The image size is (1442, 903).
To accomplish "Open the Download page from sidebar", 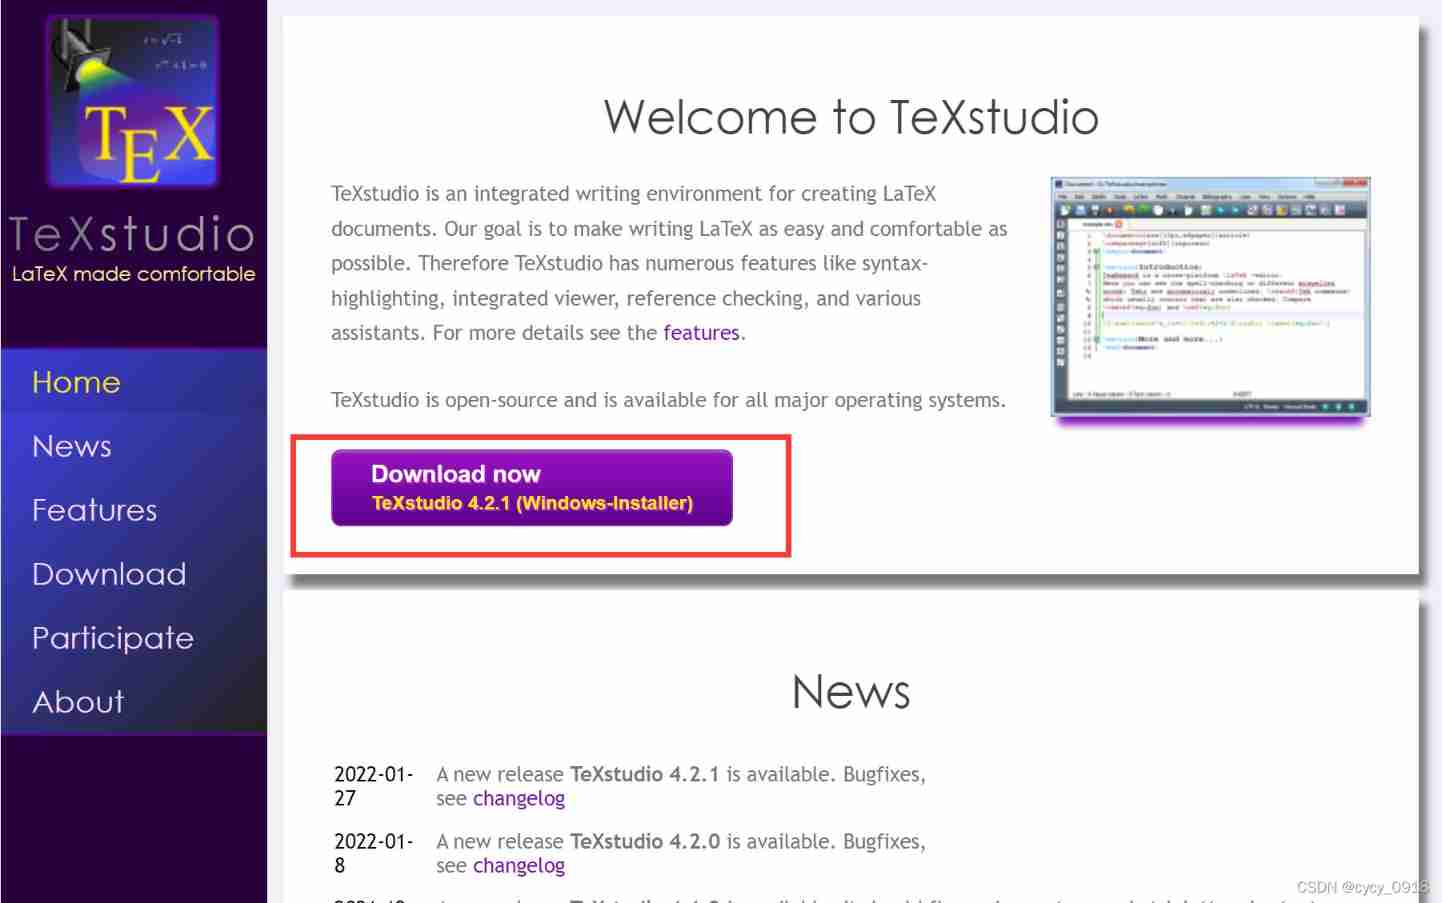I will [x=109, y=574].
